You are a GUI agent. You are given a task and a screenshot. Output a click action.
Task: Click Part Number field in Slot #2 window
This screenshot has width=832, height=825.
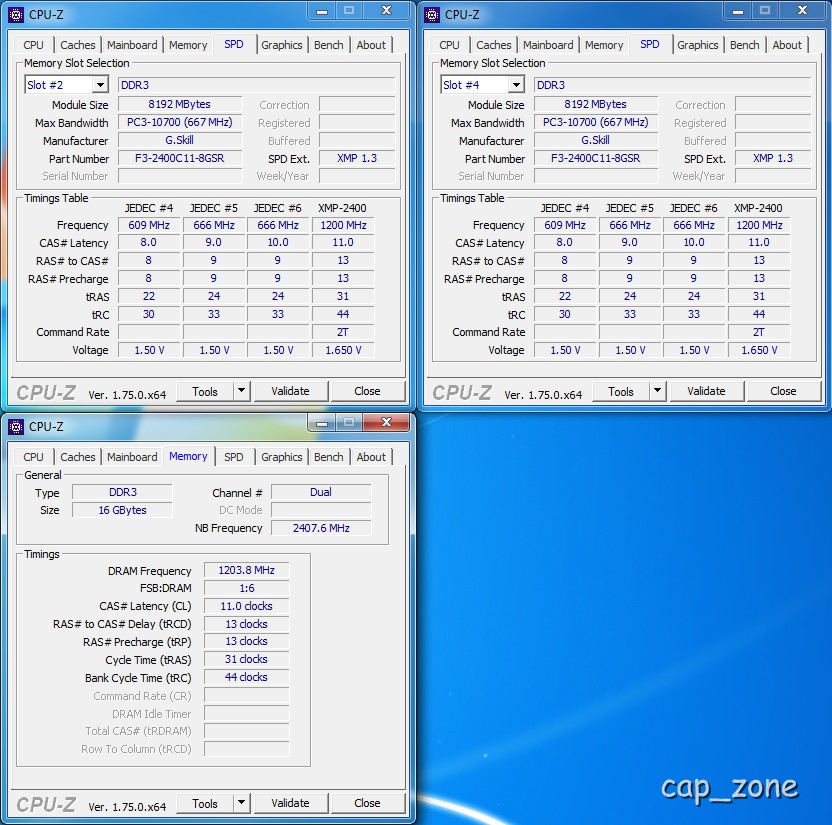point(180,158)
